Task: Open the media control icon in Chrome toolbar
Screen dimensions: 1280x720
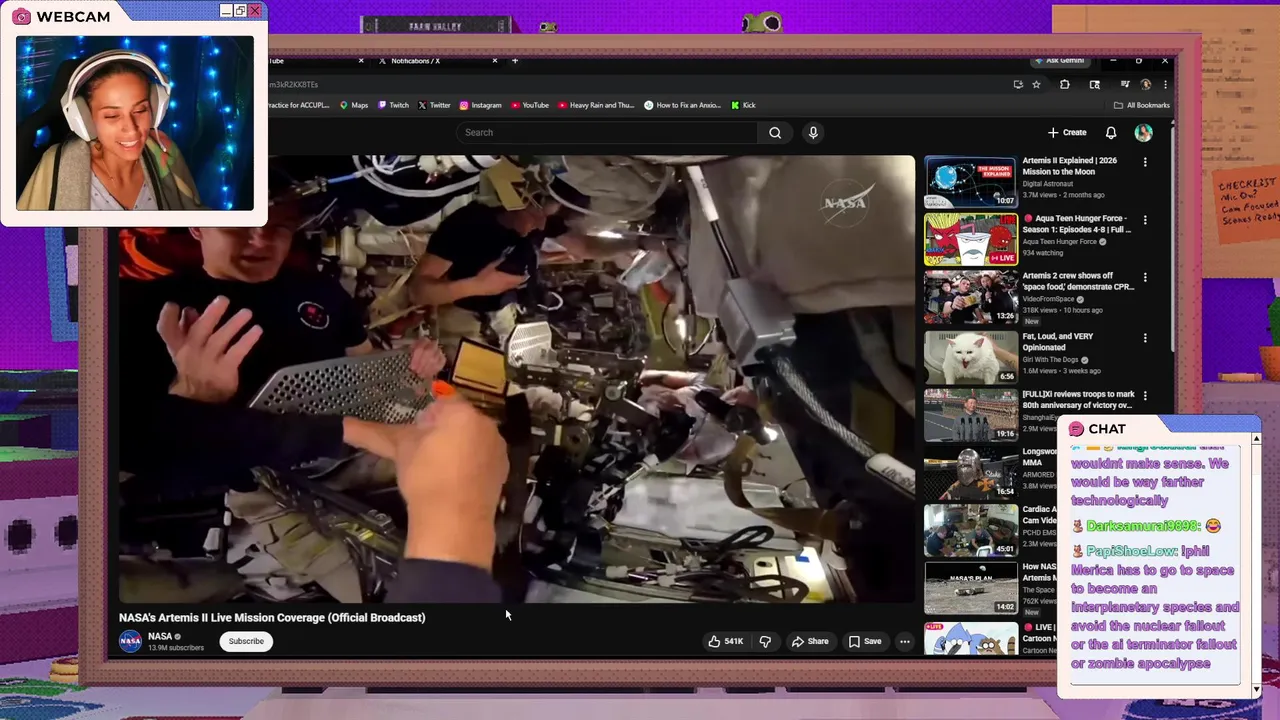Action: coord(1125,85)
